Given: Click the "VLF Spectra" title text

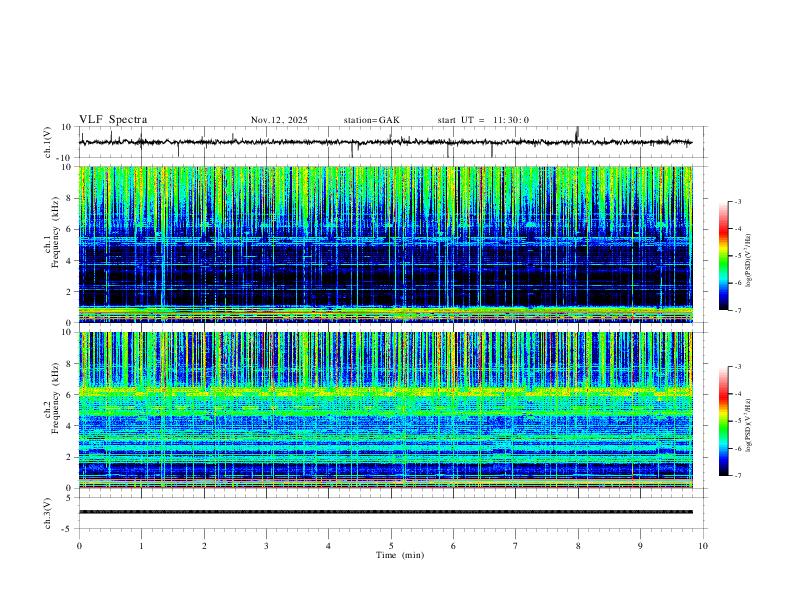Looking at the screenshot, I should 113,120.
